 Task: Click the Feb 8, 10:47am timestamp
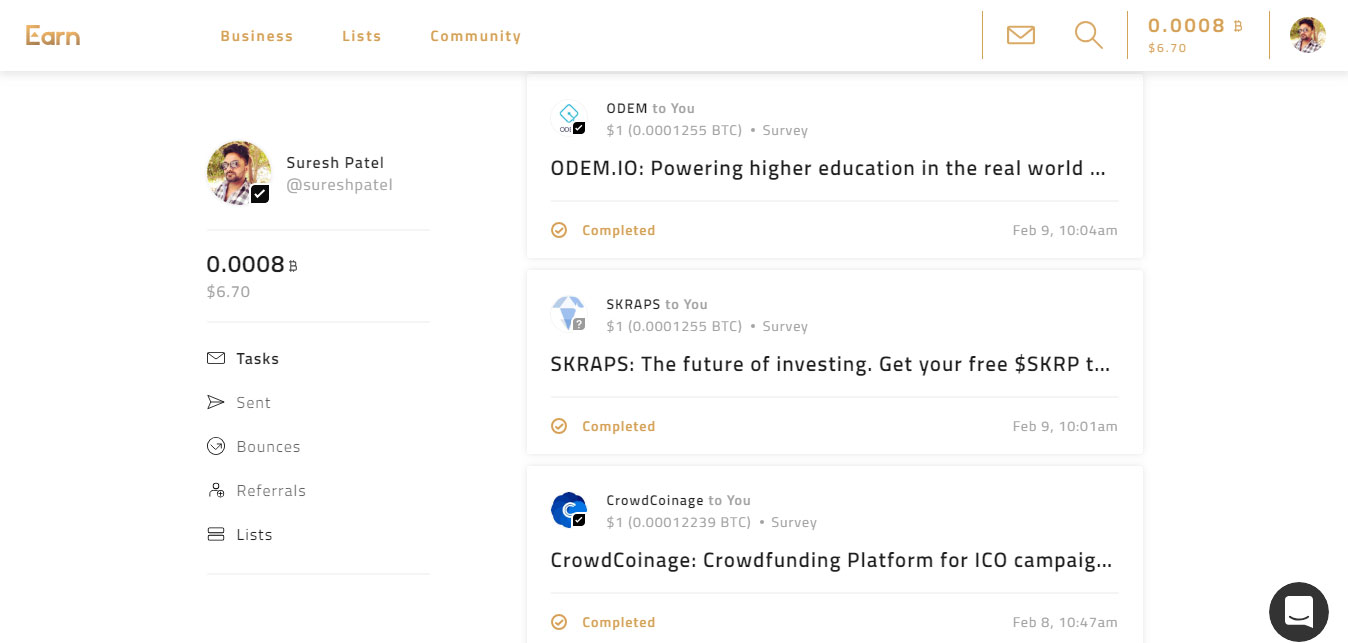click(x=1065, y=622)
